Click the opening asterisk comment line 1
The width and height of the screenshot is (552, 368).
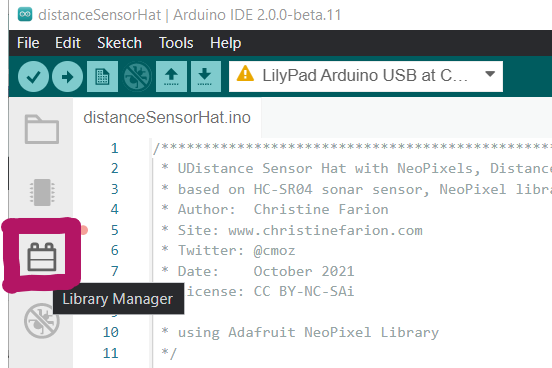(352, 148)
